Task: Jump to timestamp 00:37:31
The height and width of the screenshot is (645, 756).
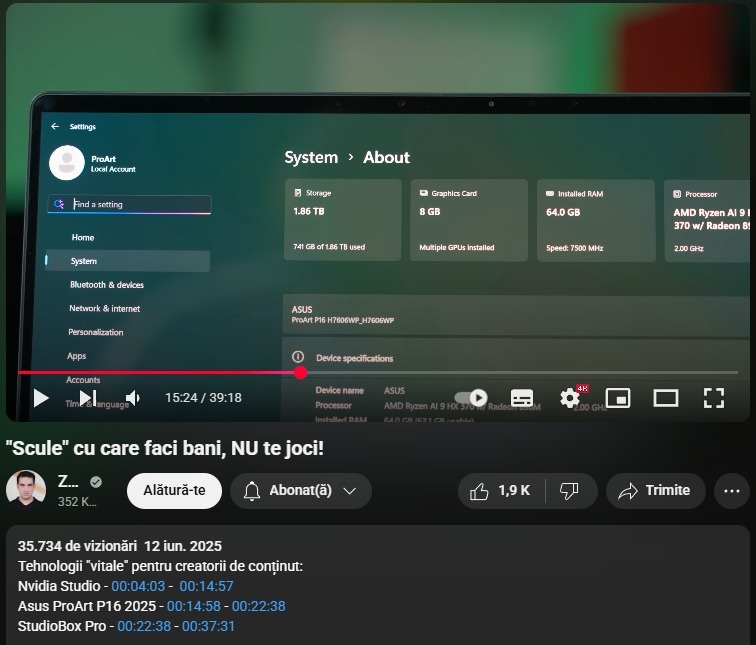Action: (x=208, y=626)
